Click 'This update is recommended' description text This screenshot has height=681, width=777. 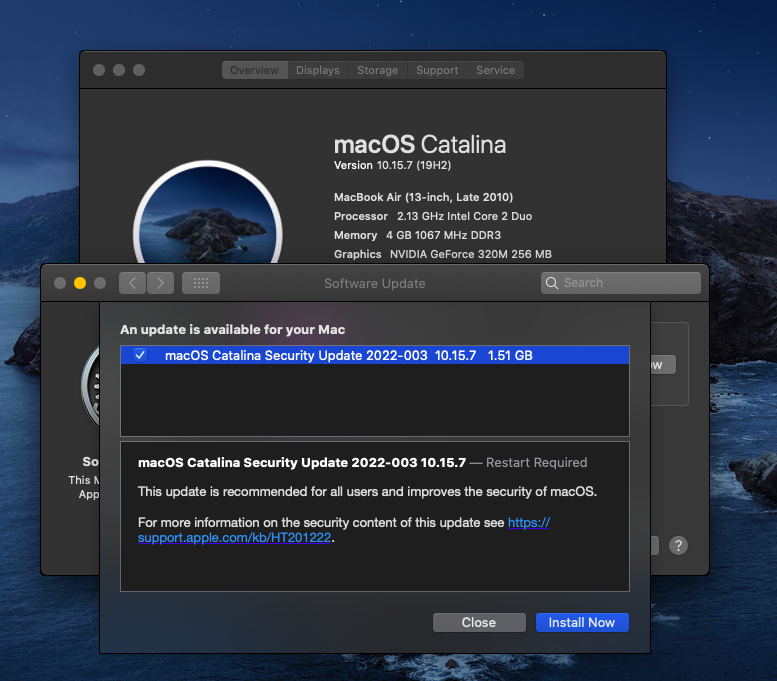367,492
